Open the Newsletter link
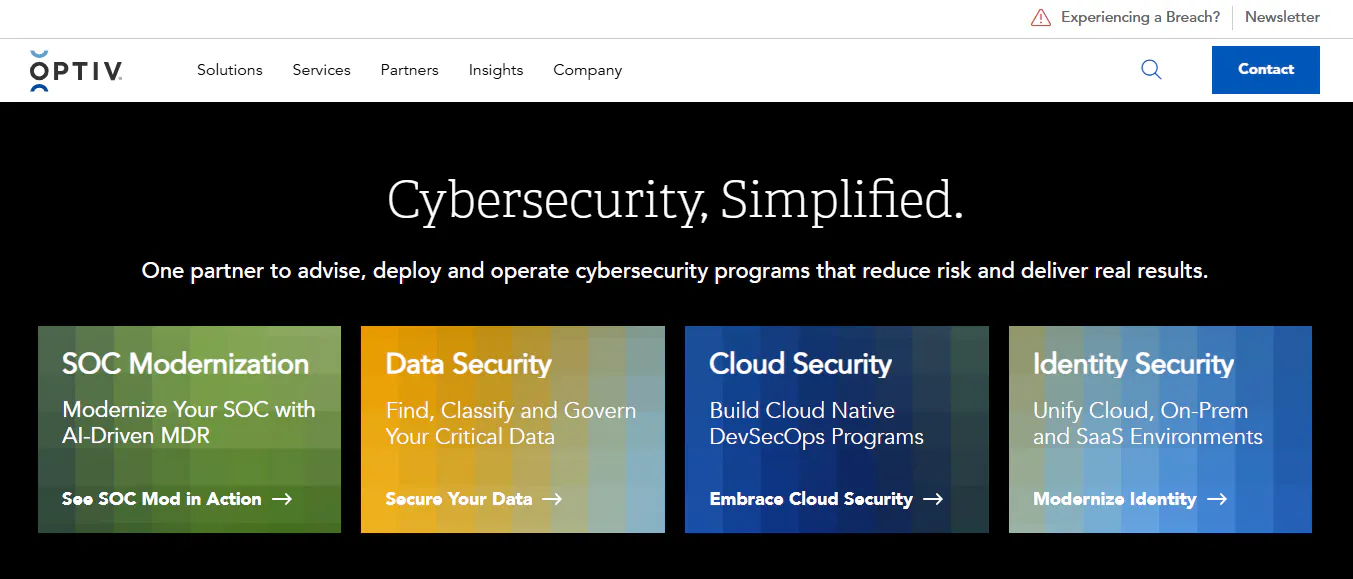 click(x=1282, y=17)
